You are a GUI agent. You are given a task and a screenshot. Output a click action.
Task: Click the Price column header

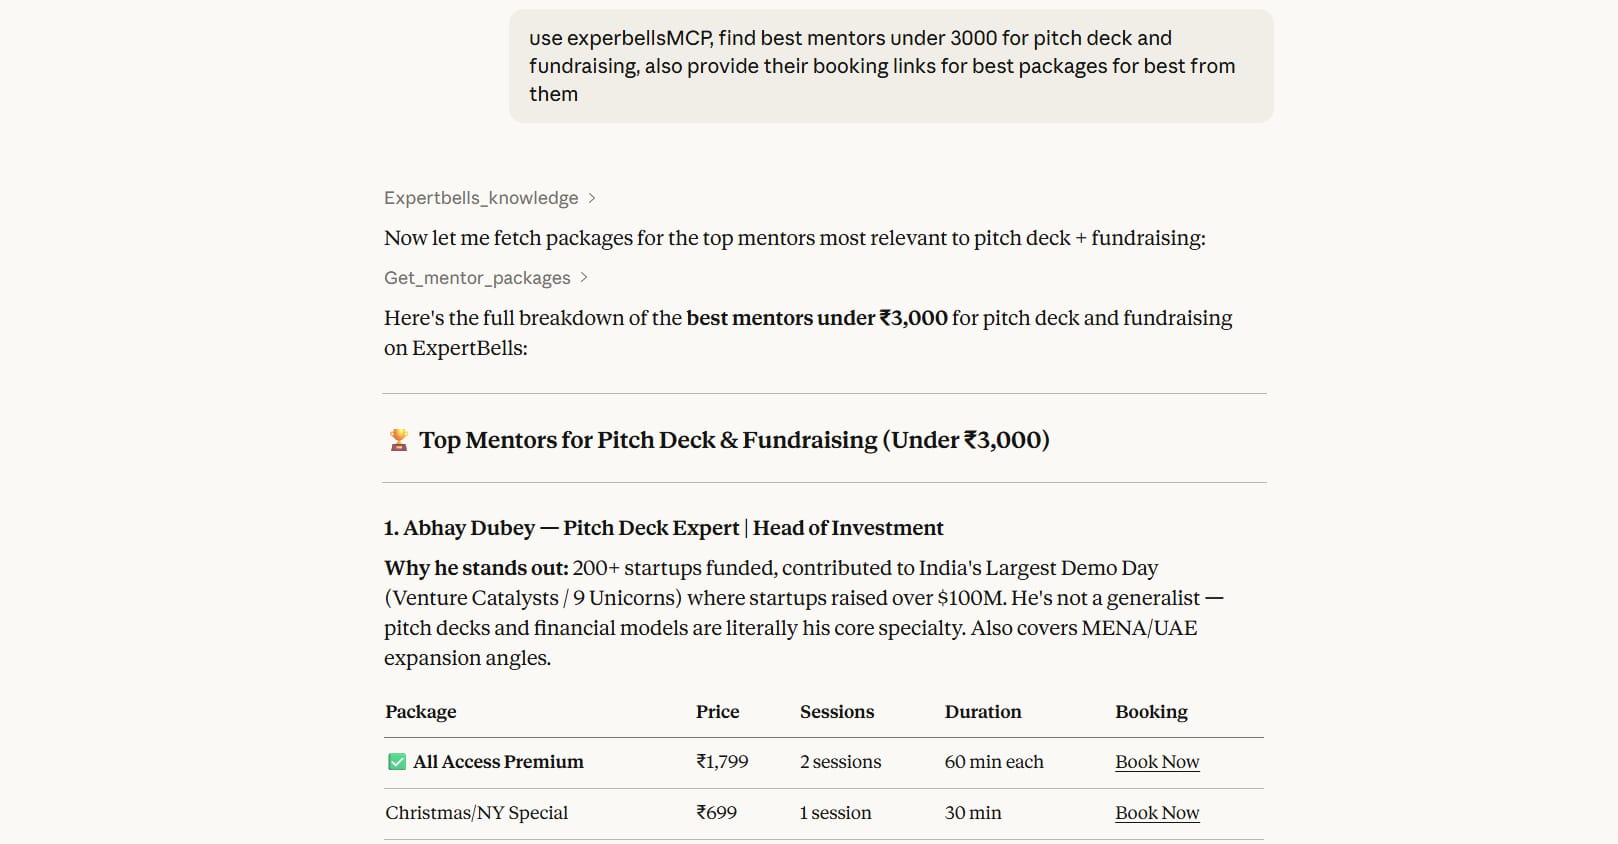coord(718,712)
